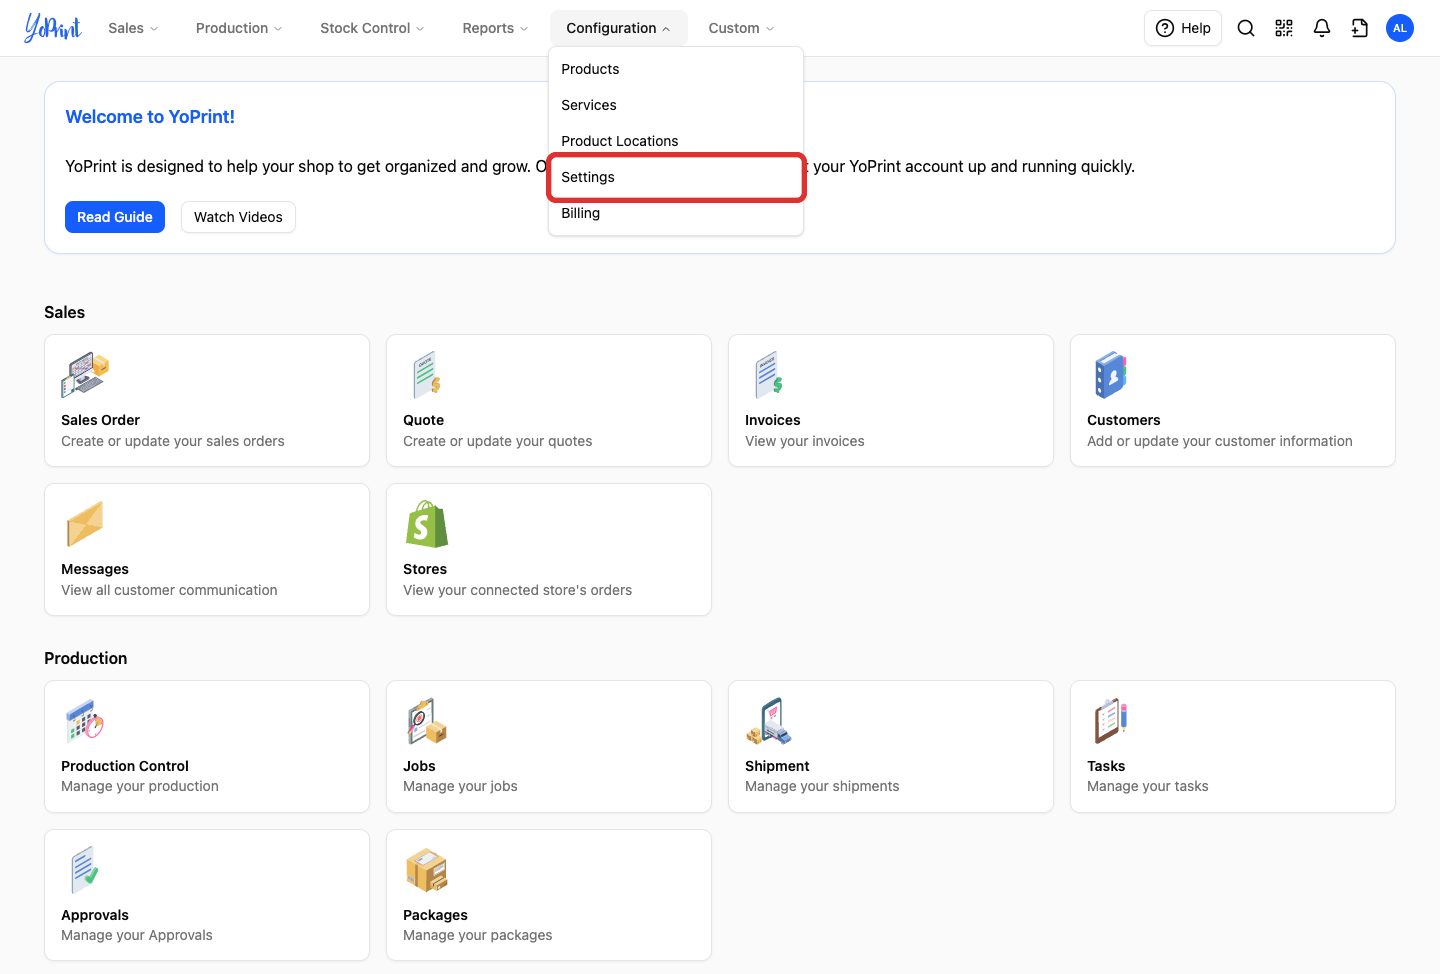Click the Welcome to YoPrint! heading
Screen dimensions: 1440x974
(150, 117)
